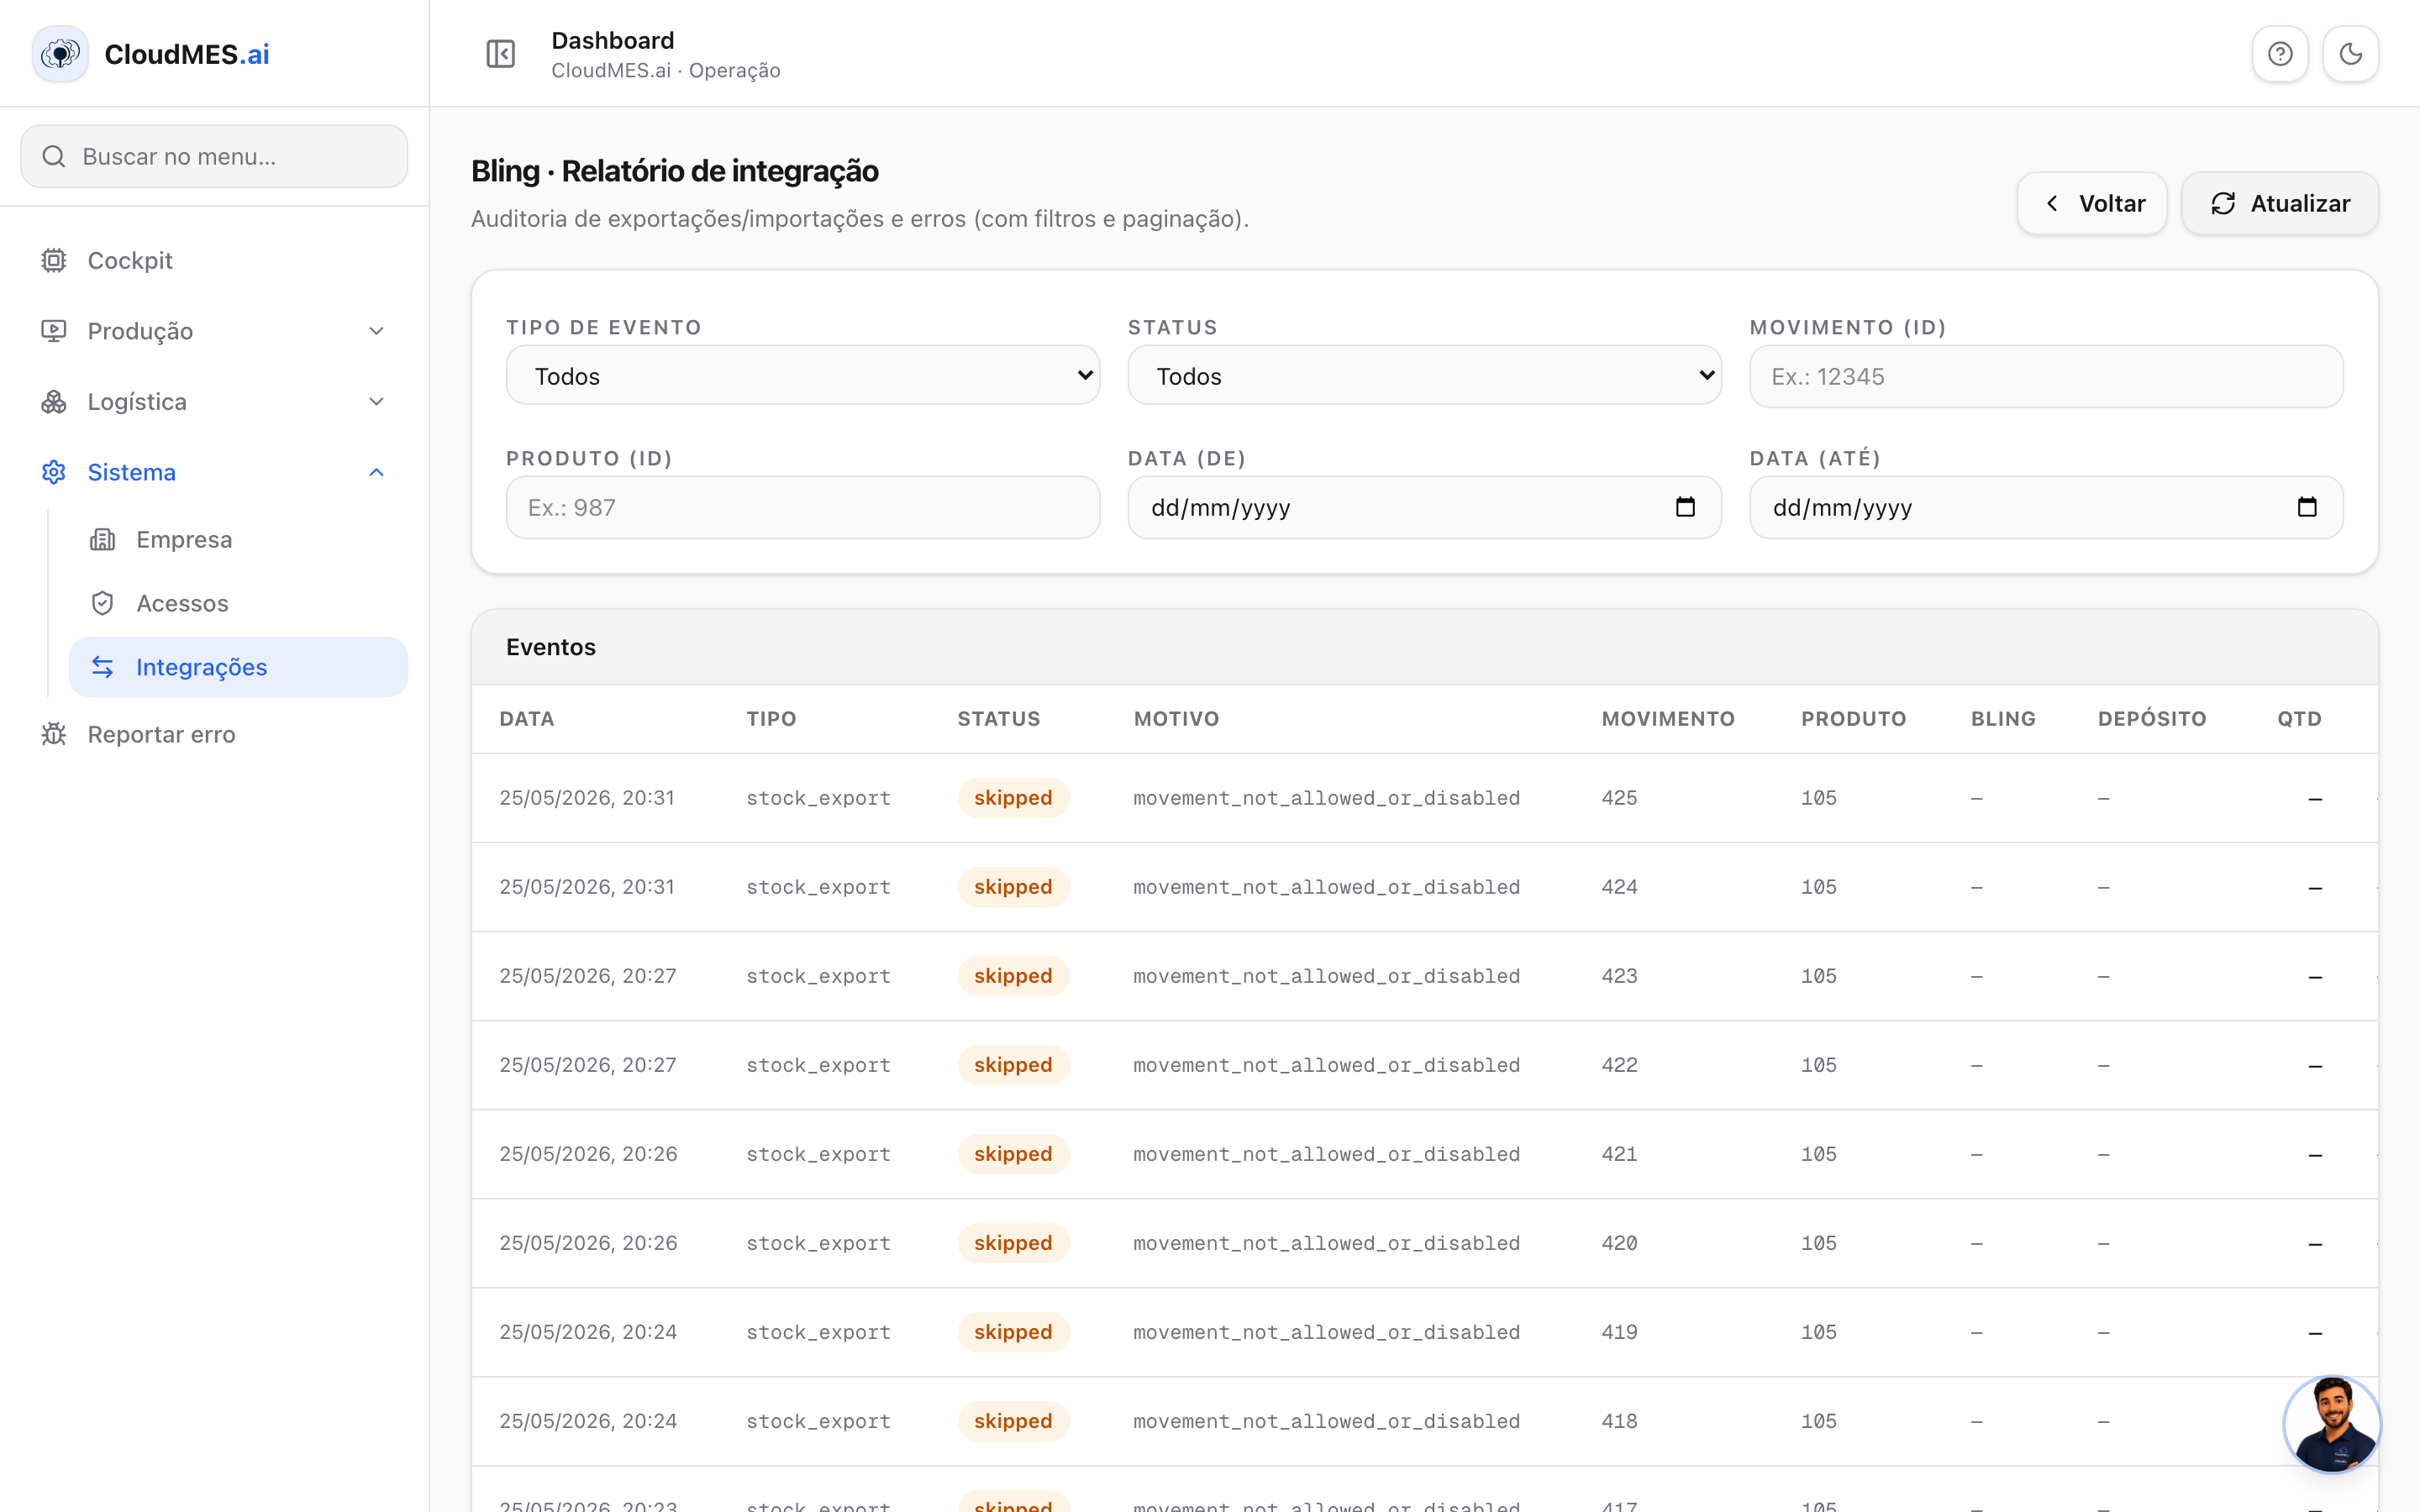Click the Produção monitor icon
The width and height of the screenshot is (2420, 1512).
(x=54, y=331)
